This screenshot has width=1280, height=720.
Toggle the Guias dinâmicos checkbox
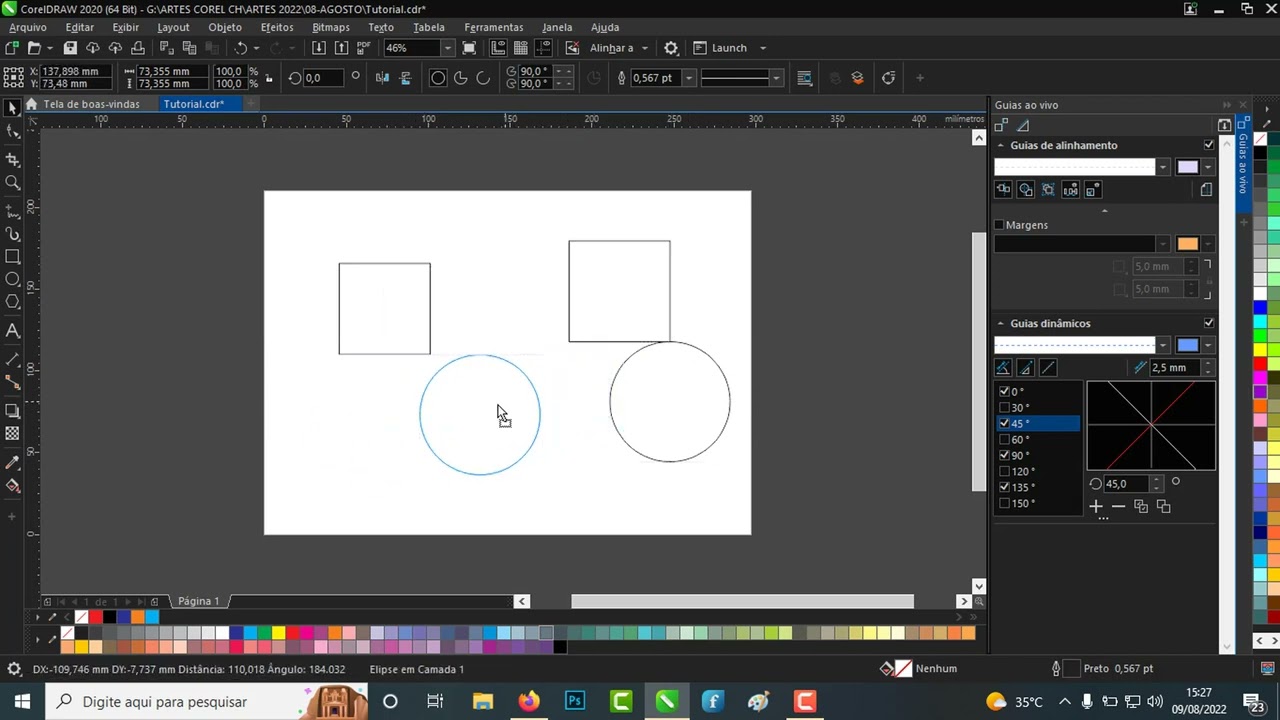click(x=1209, y=323)
